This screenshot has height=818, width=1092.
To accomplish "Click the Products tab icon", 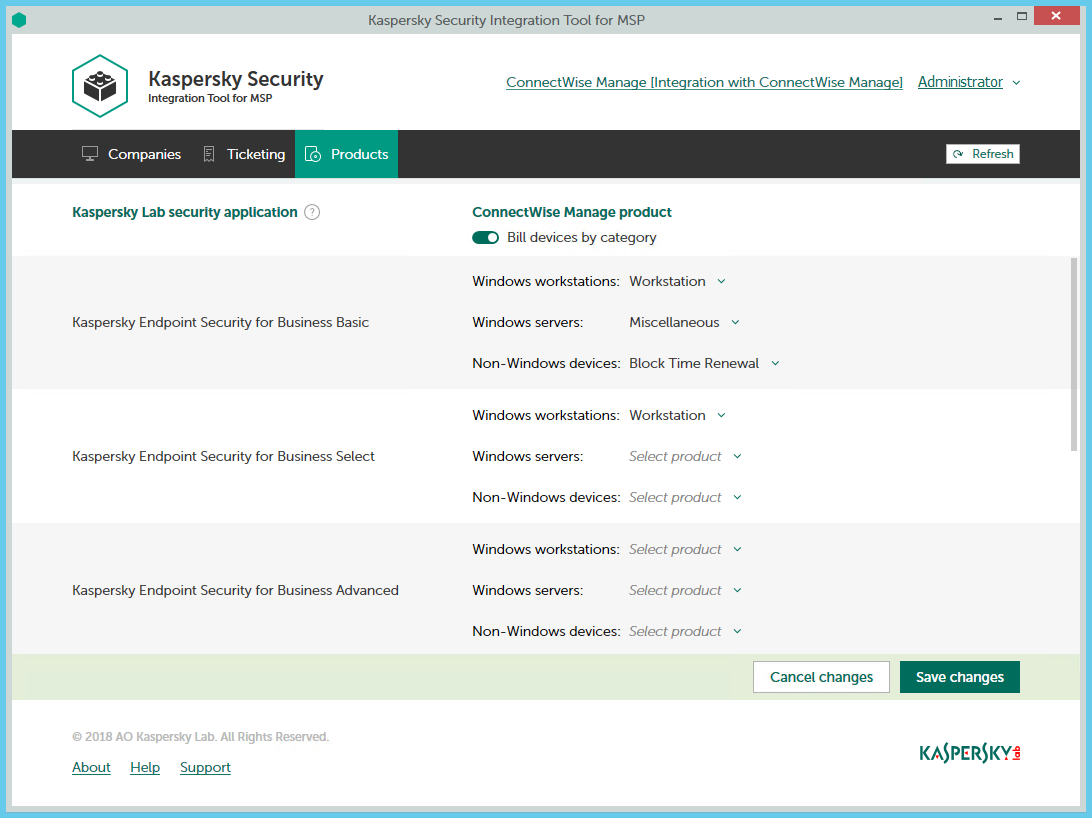I will pyautogui.click(x=313, y=154).
